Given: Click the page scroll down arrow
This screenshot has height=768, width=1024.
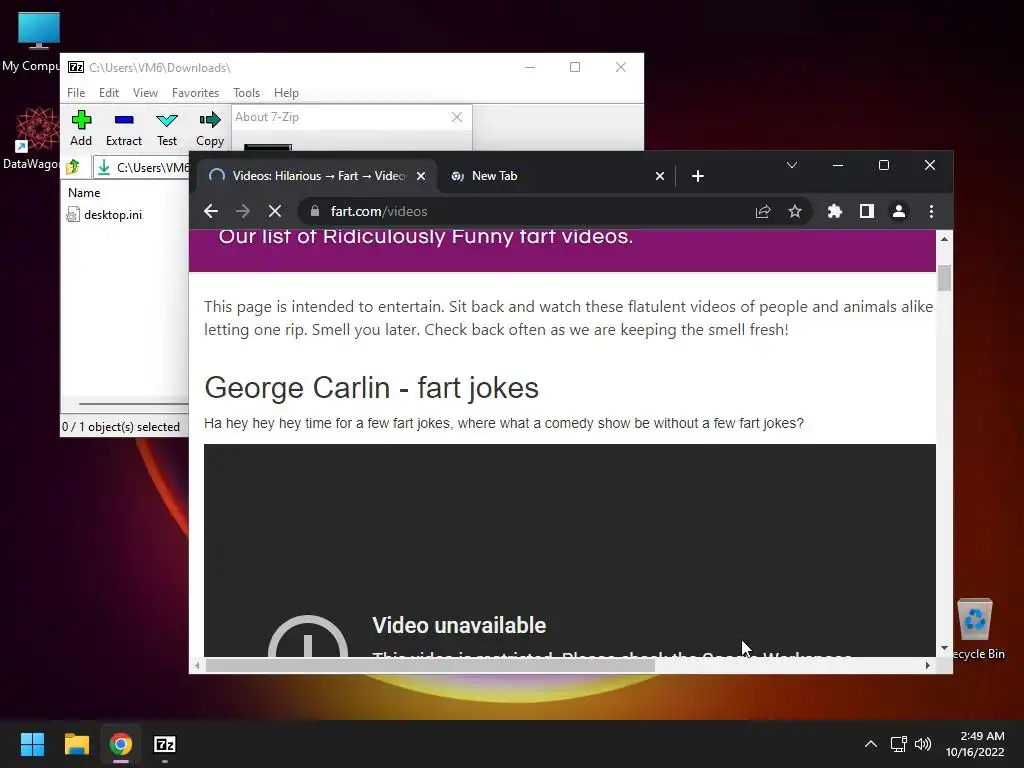Looking at the screenshot, I should [944, 648].
